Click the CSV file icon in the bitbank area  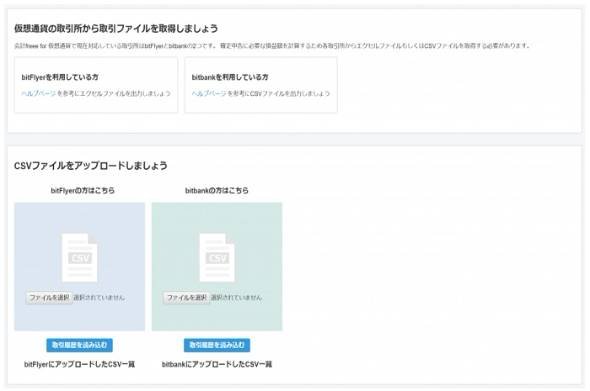click(217, 257)
